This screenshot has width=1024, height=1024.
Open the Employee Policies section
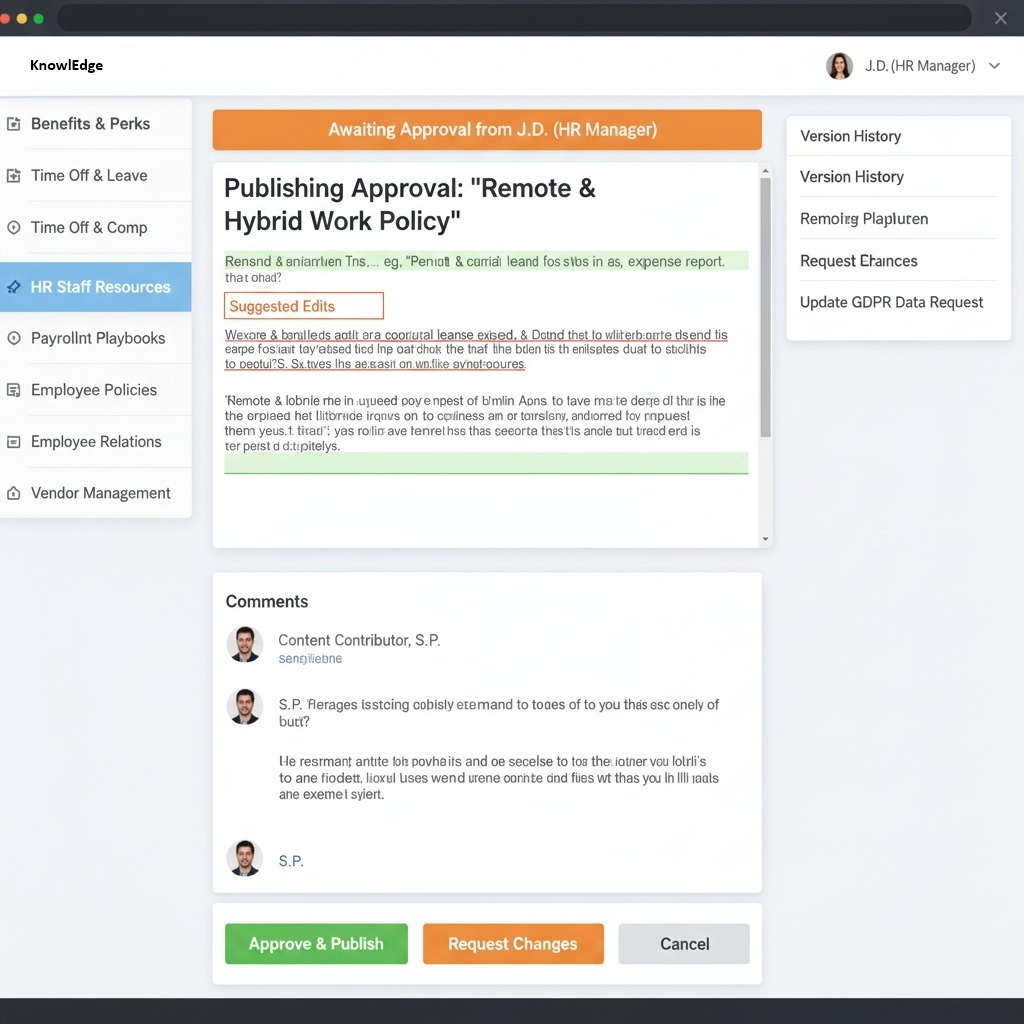[94, 390]
